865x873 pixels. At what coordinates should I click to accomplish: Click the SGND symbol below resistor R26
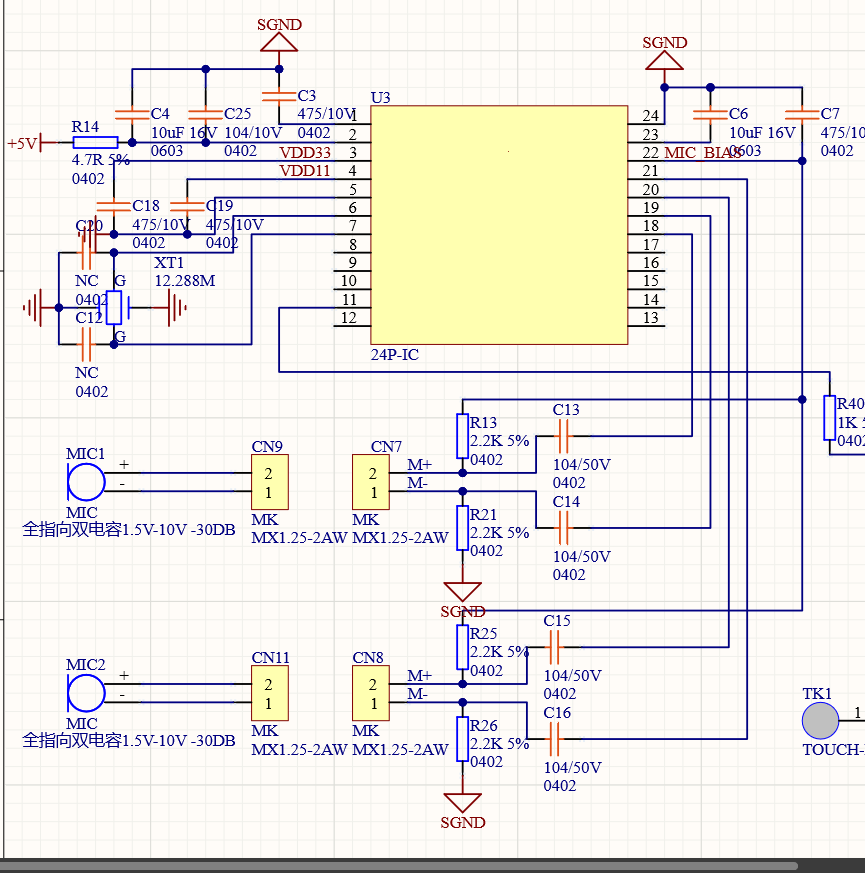pos(462,803)
